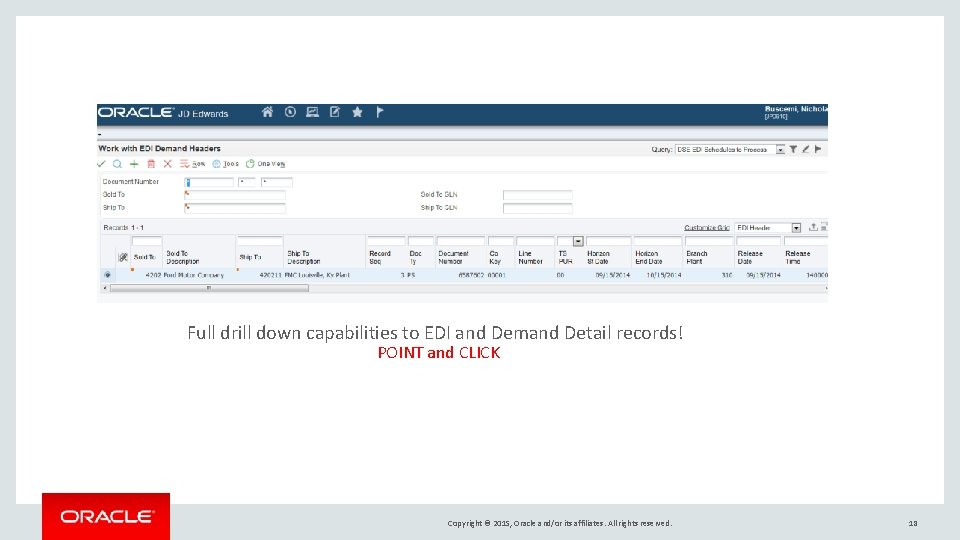Click the first Document Number input field
The width and height of the screenshot is (960, 540).
click(209, 182)
